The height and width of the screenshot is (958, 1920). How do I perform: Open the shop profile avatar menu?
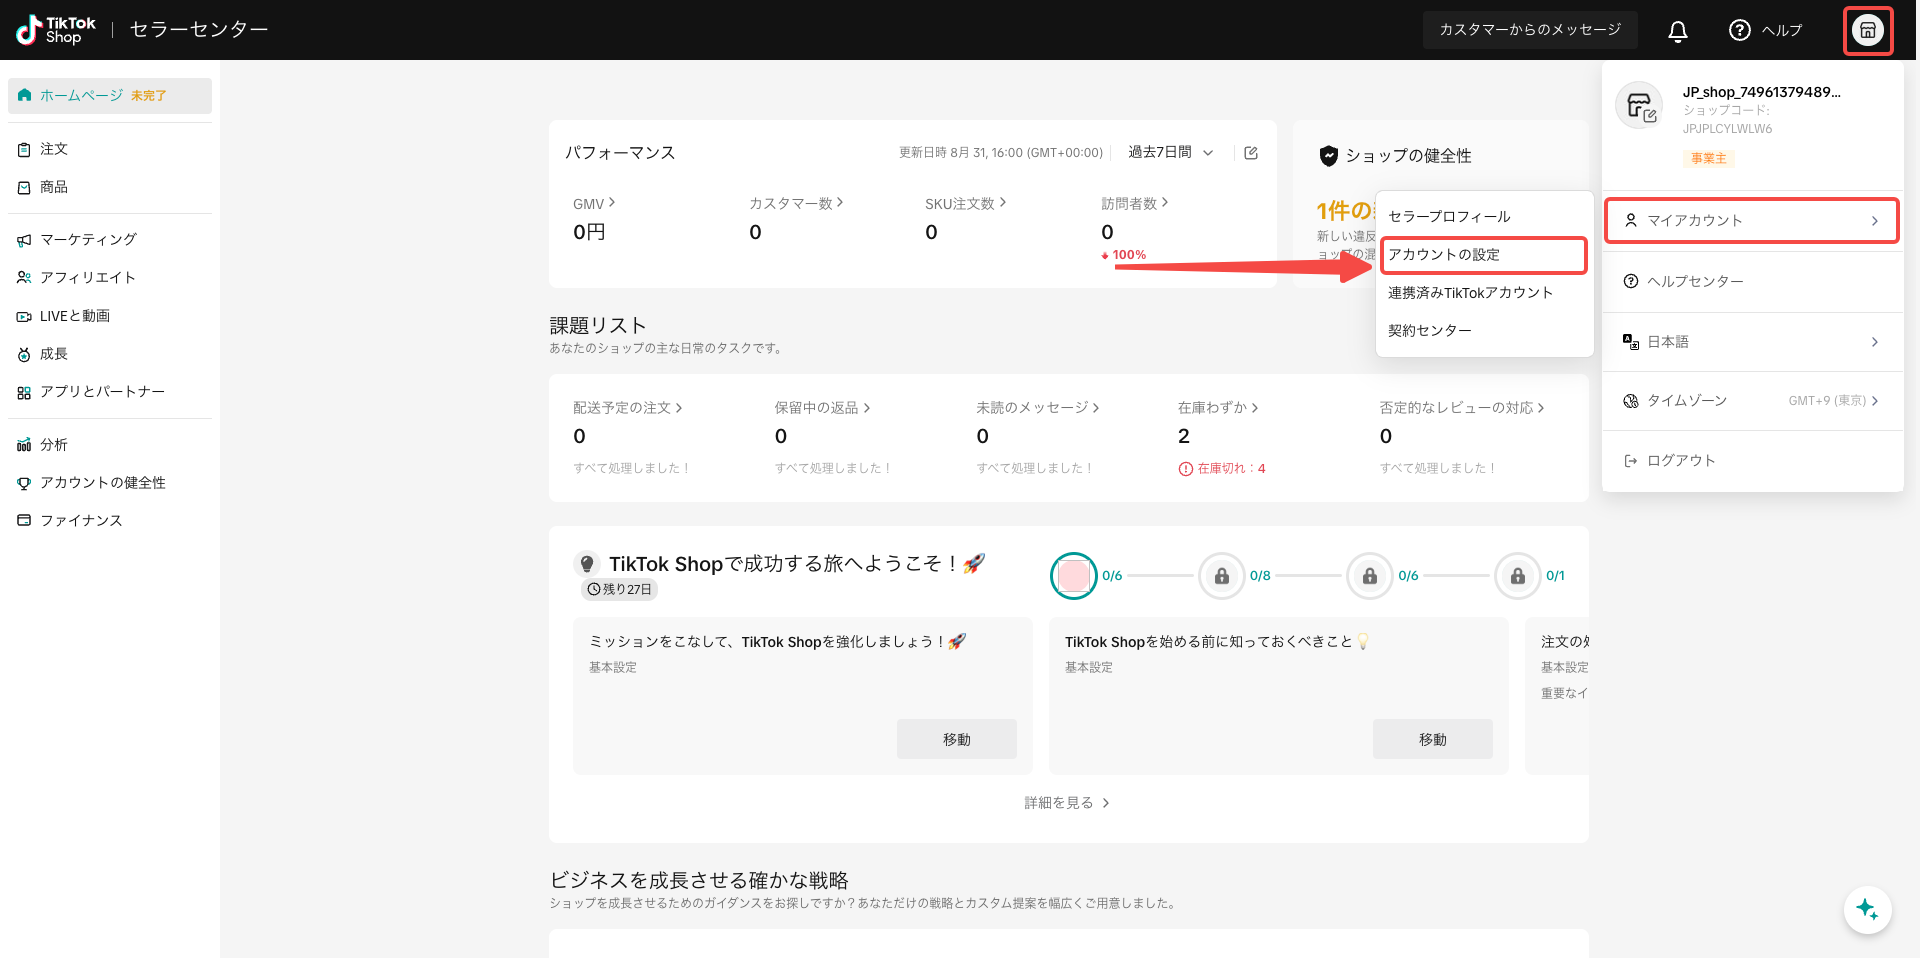(1867, 30)
